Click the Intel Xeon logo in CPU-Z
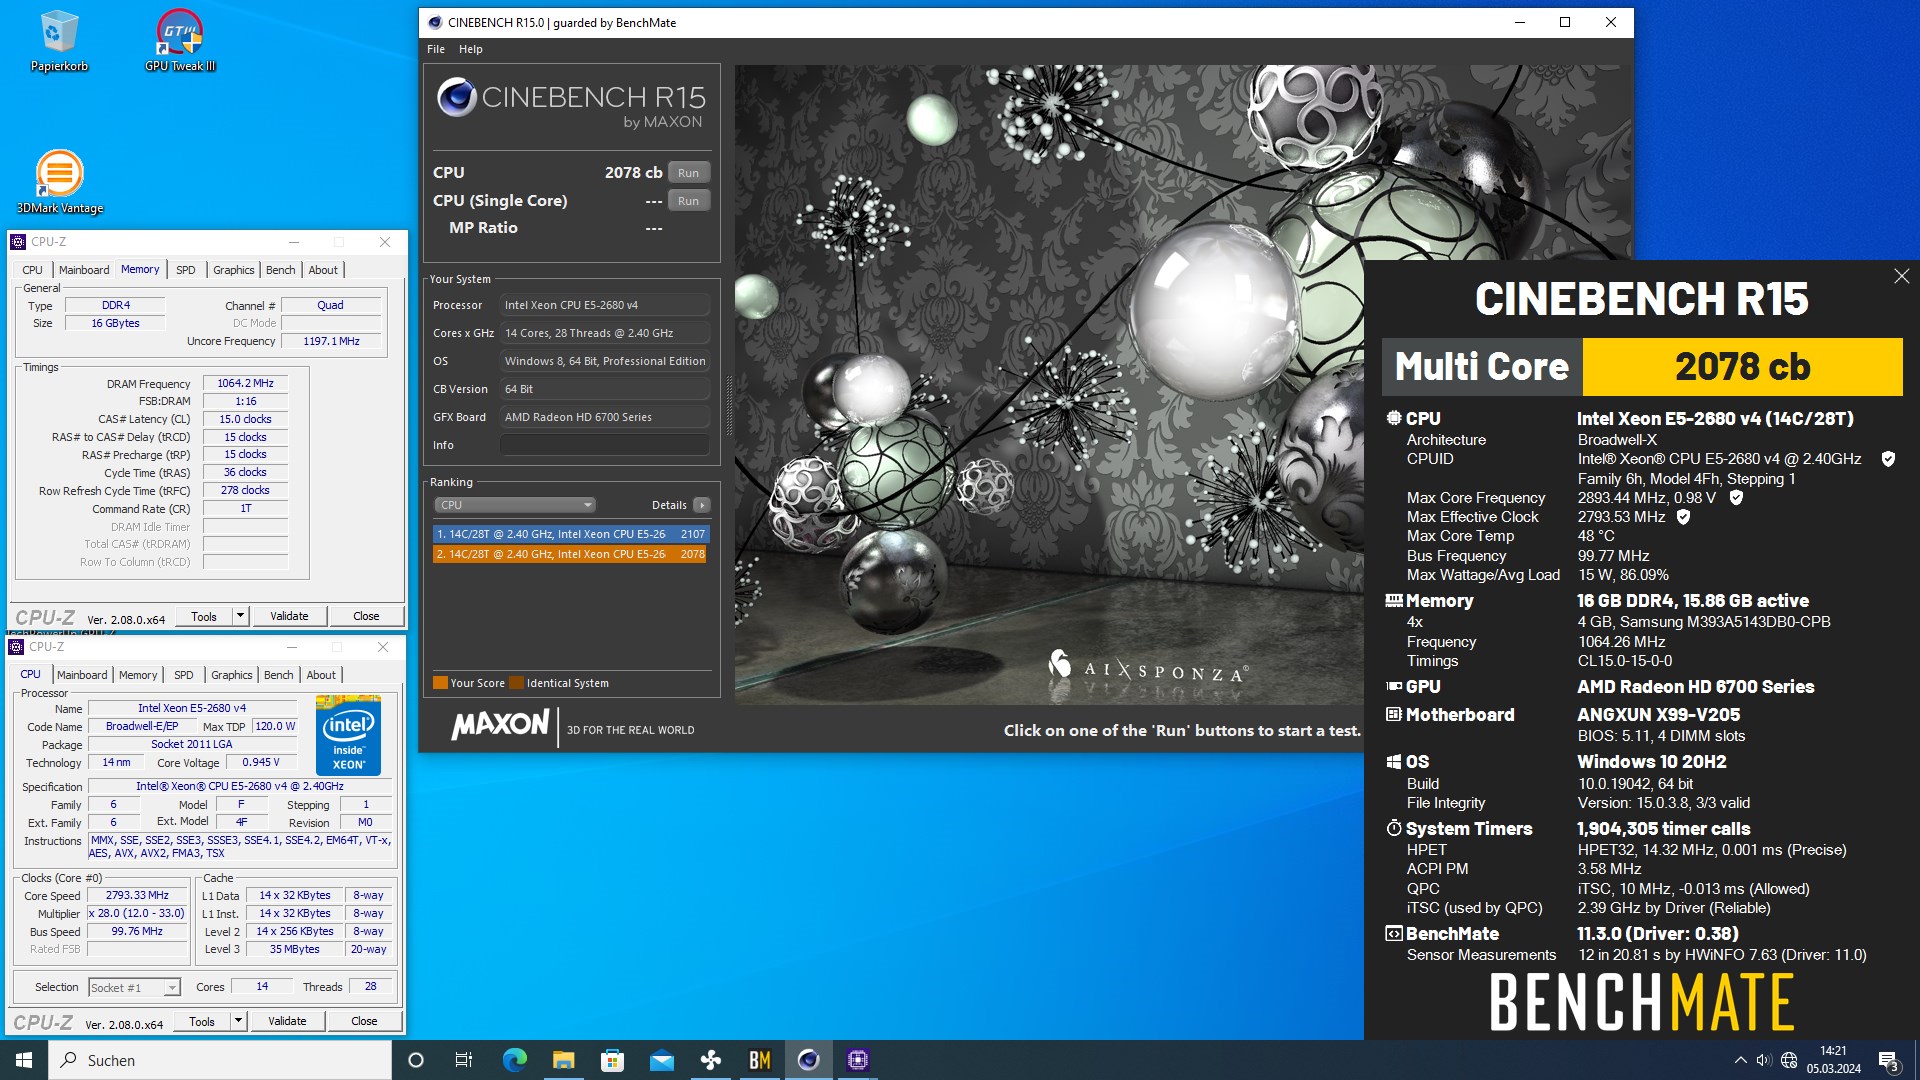 pyautogui.click(x=348, y=737)
